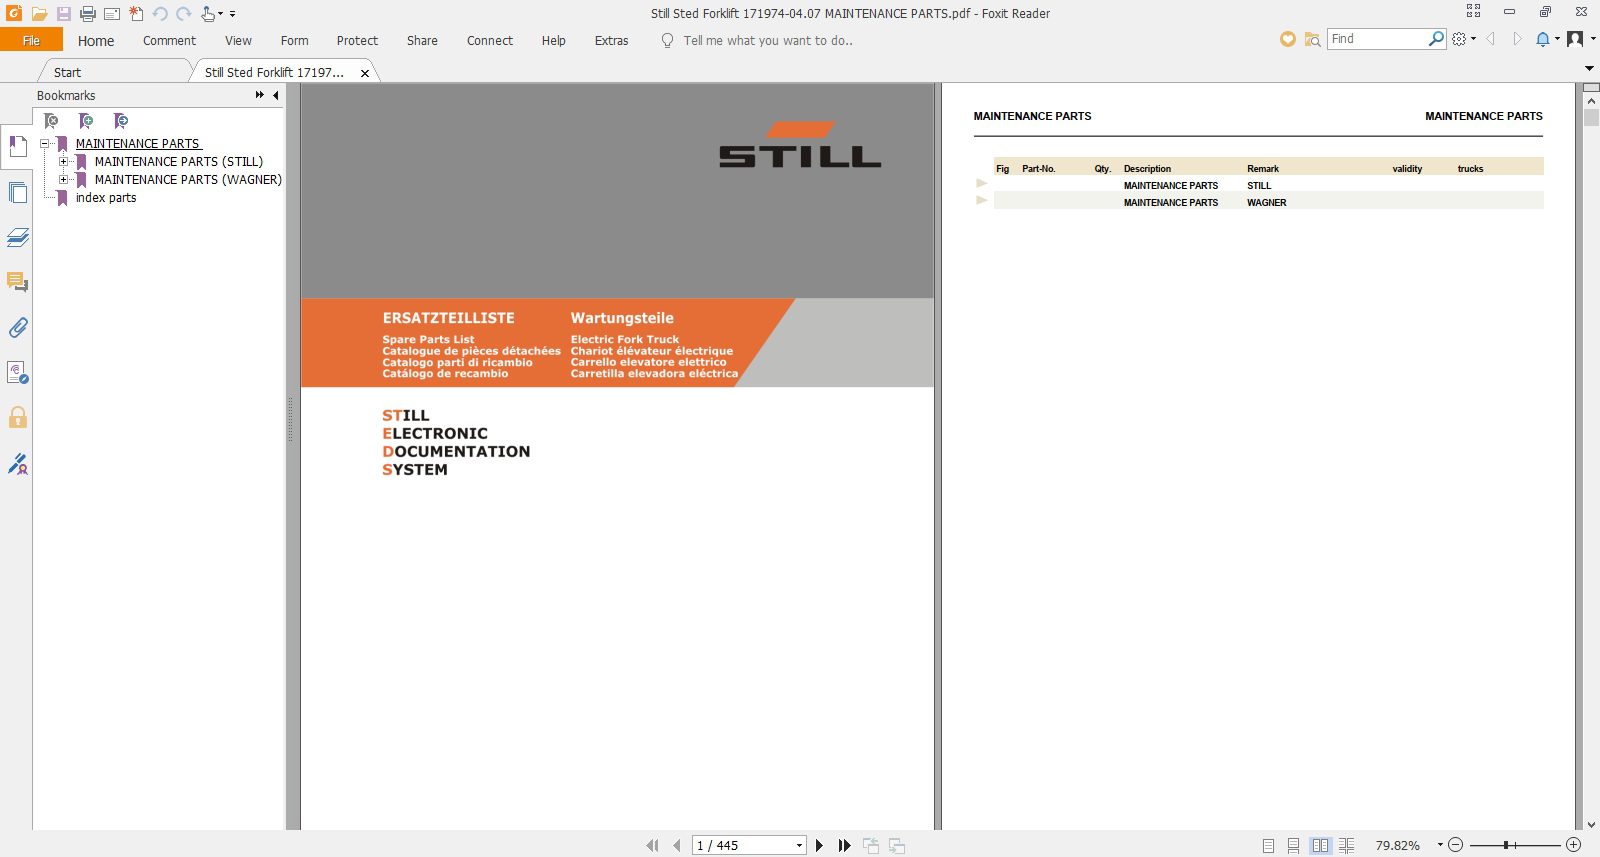Click the Tell me what you want box
The image size is (1600, 857).
[768, 41]
